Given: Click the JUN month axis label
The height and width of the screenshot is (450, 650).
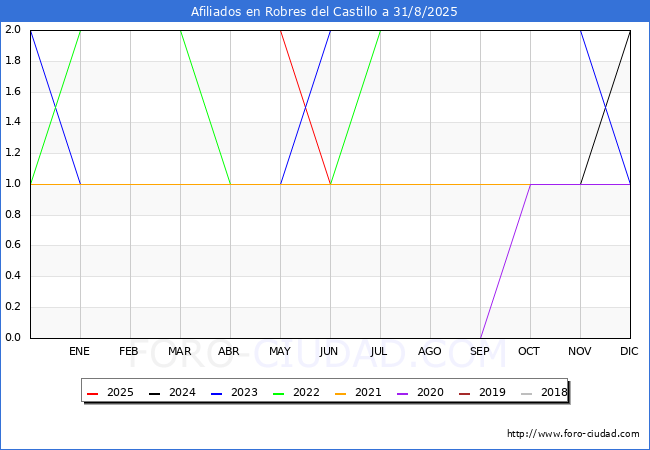Looking at the screenshot, I should click(329, 351).
